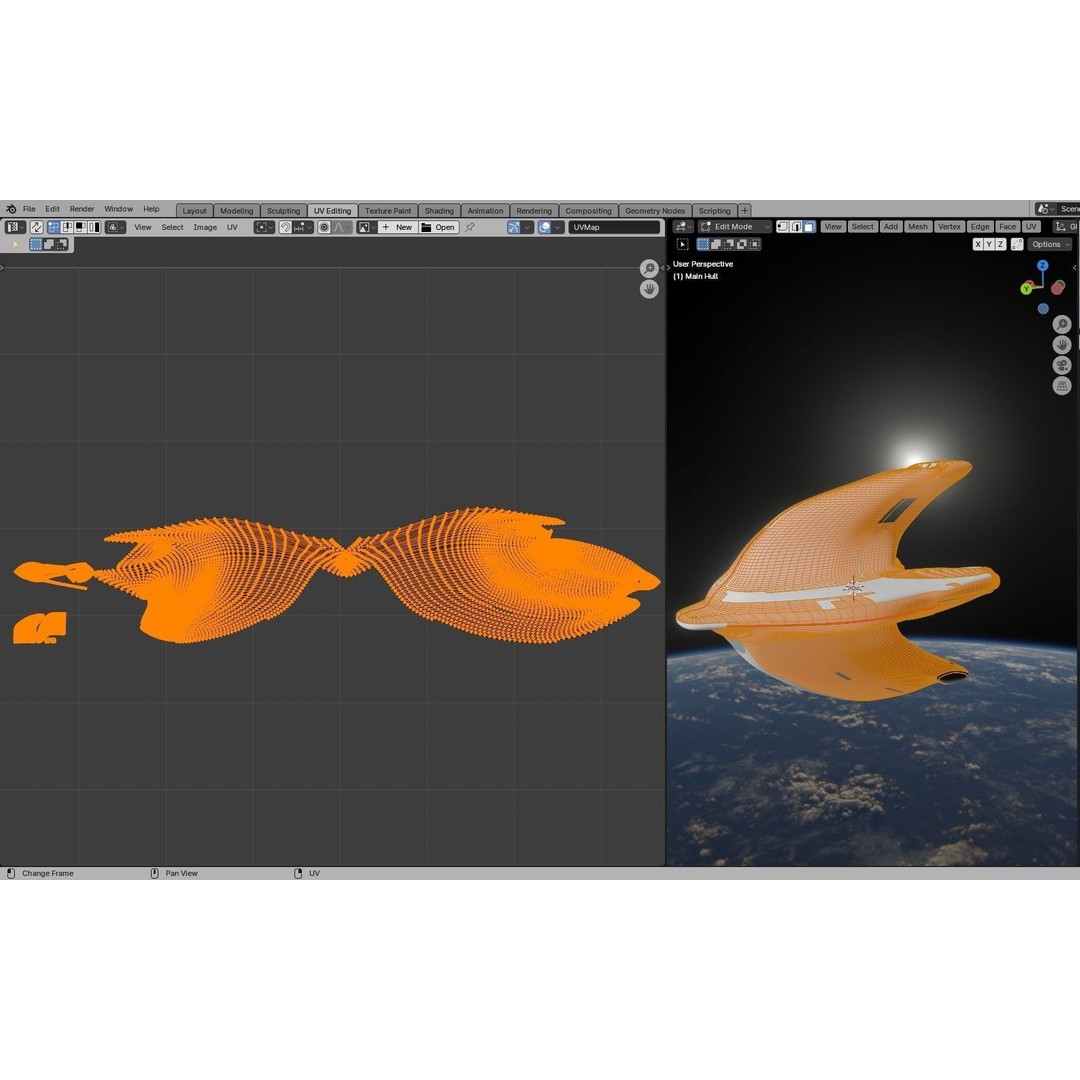Toggle proportional editing in UV editor
This screenshot has width=1080, height=1080.
tap(324, 227)
